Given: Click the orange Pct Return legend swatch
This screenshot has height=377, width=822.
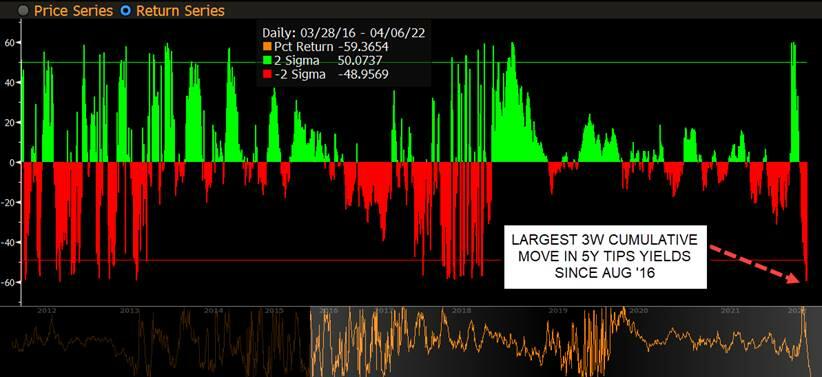Looking at the screenshot, I should click(x=266, y=47).
